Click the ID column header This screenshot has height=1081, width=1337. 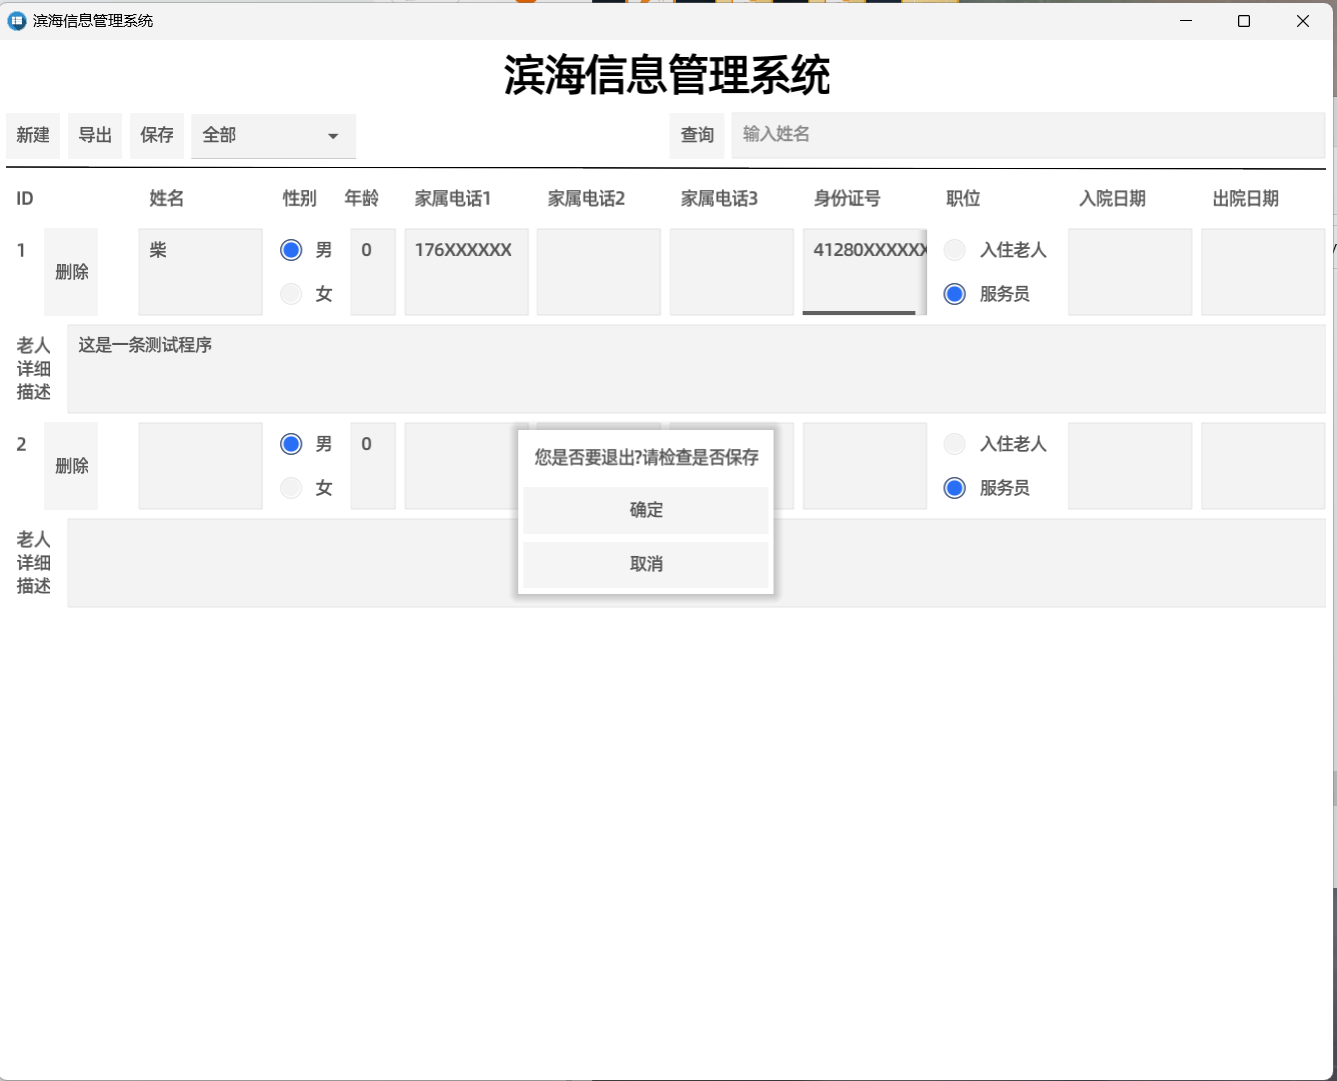25,199
